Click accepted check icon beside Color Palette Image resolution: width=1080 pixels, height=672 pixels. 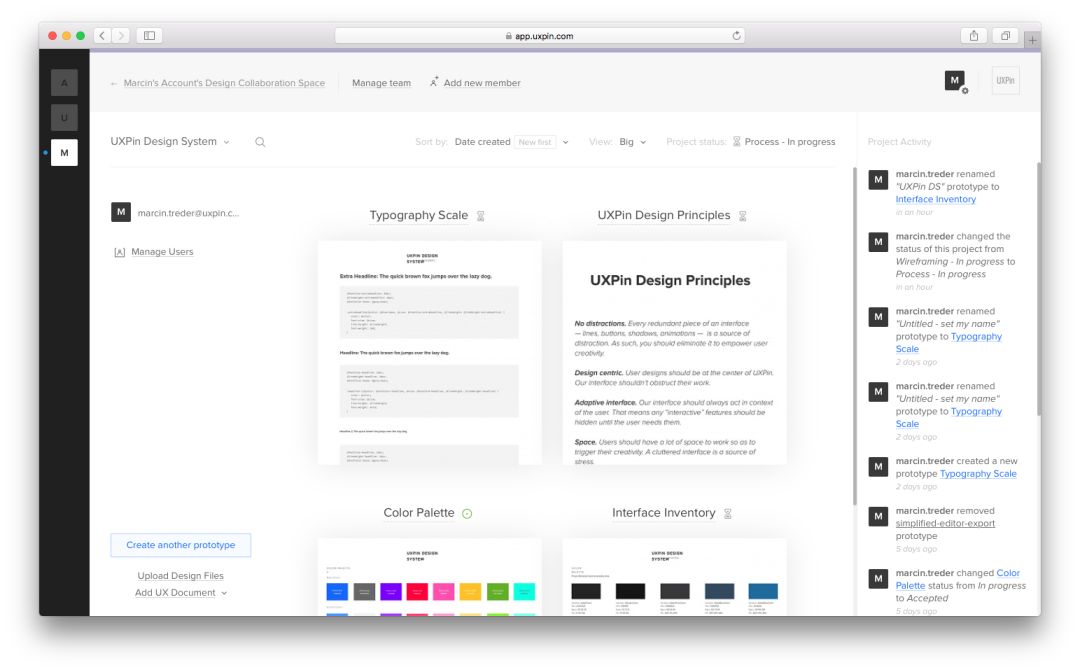467,514
